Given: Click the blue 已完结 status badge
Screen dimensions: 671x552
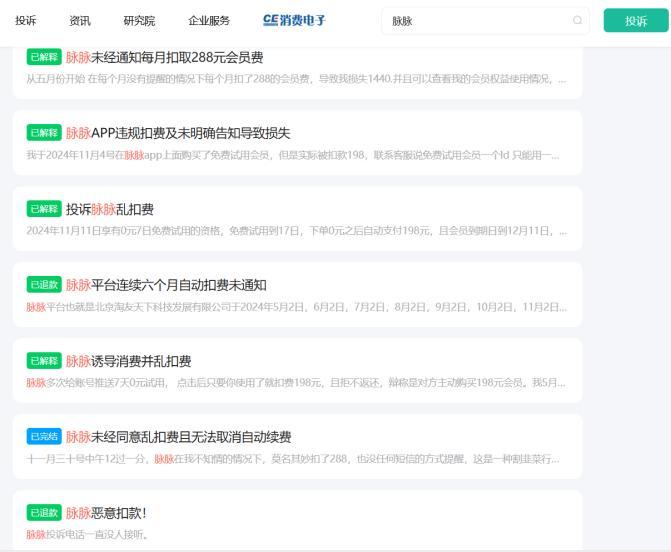Looking at the screenshot, I should click(44, 436).
